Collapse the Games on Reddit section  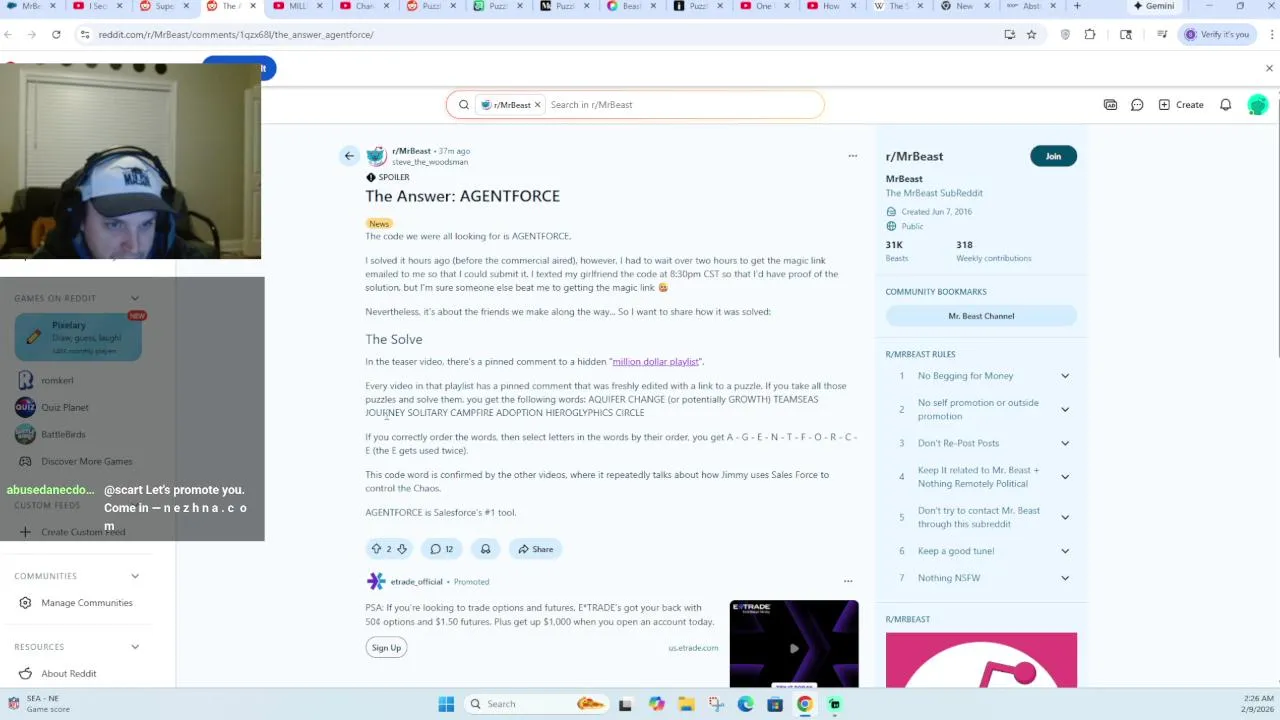point(135,298)
